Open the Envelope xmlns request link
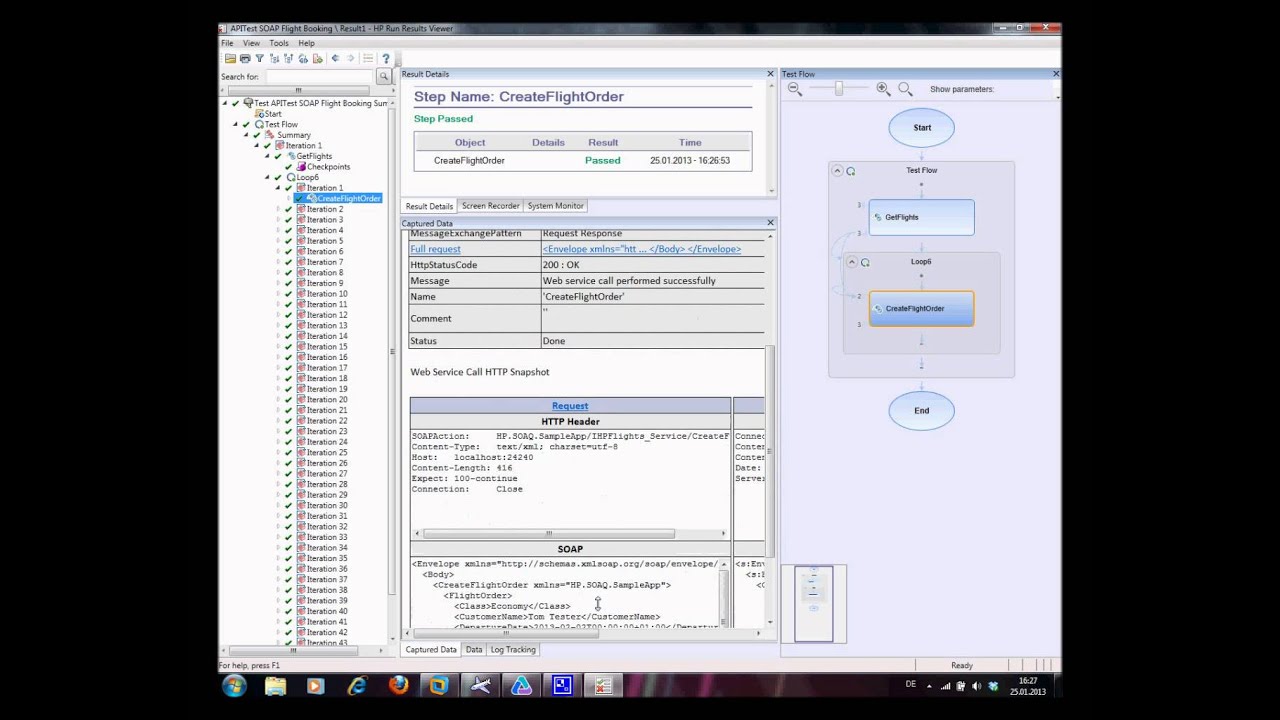This screenshot has width=1280, height=720. 642,249
